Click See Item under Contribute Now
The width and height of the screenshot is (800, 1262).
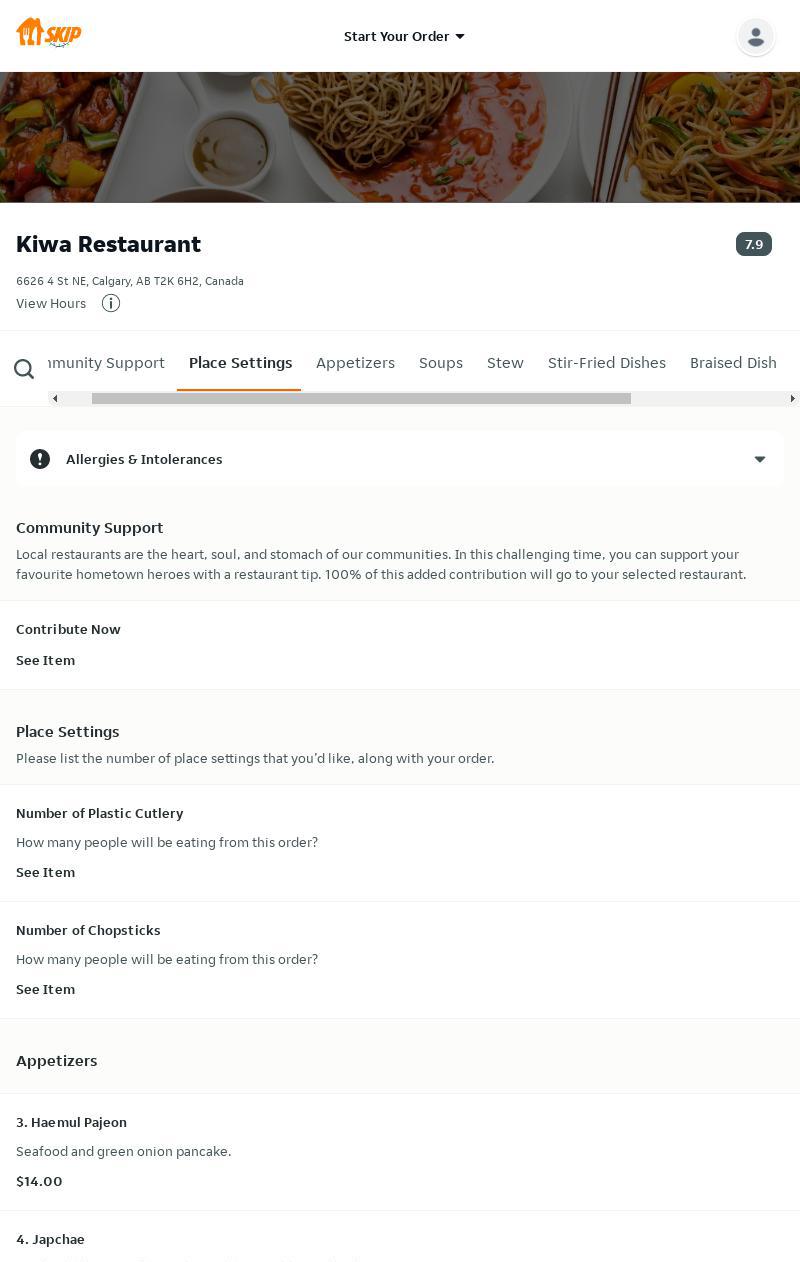tap(45, 660)
